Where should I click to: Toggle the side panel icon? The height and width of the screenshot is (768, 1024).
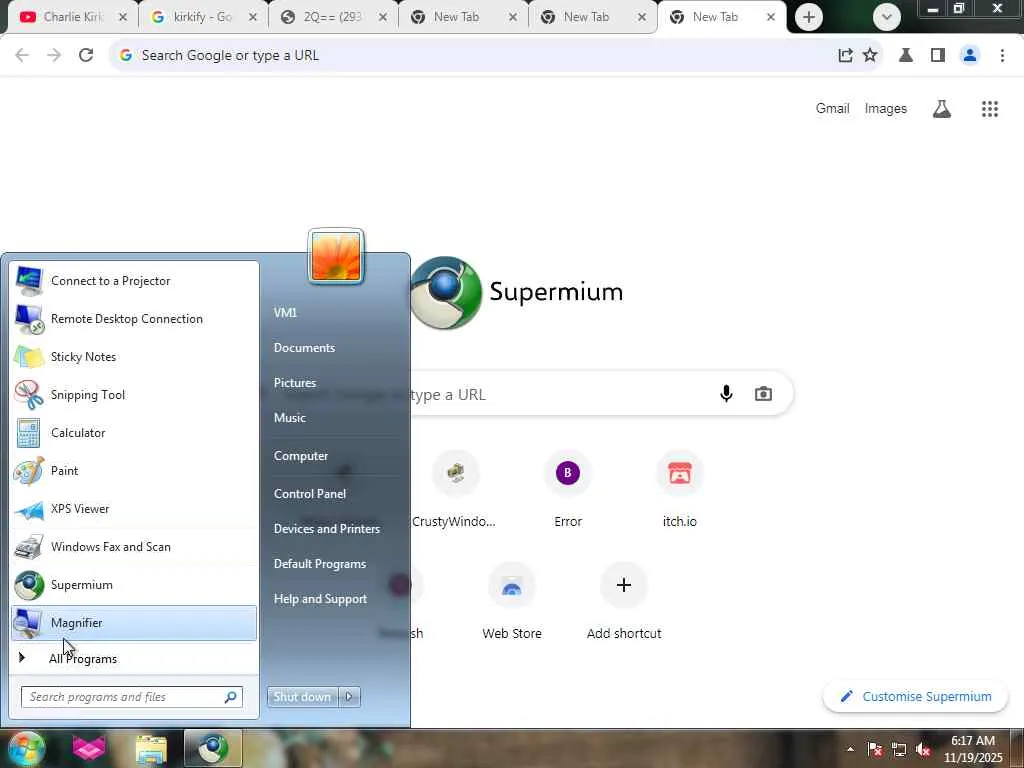938,56
